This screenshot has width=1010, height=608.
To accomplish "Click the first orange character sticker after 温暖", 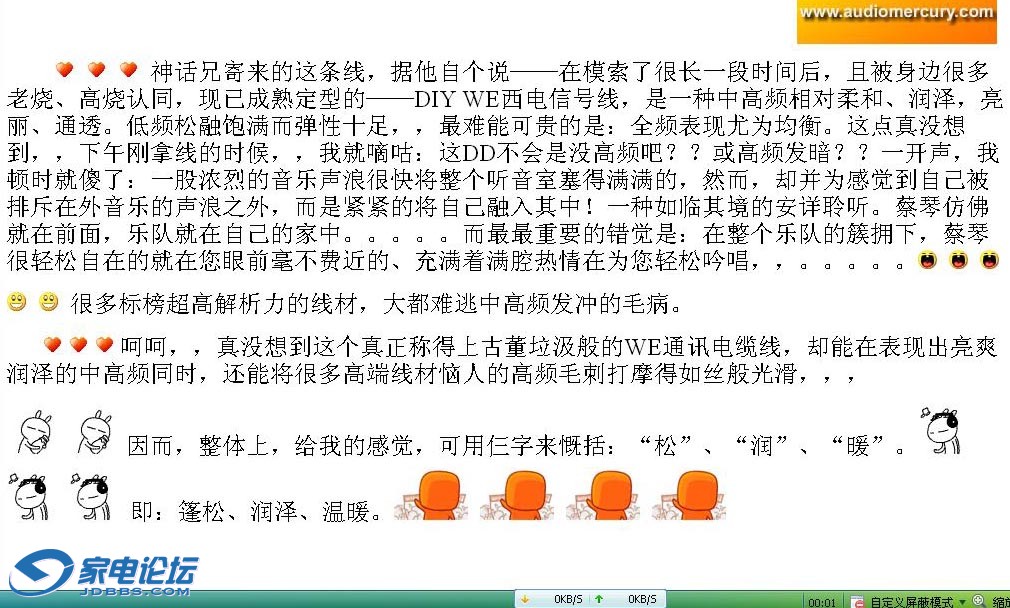I will (x=428, y=495).
